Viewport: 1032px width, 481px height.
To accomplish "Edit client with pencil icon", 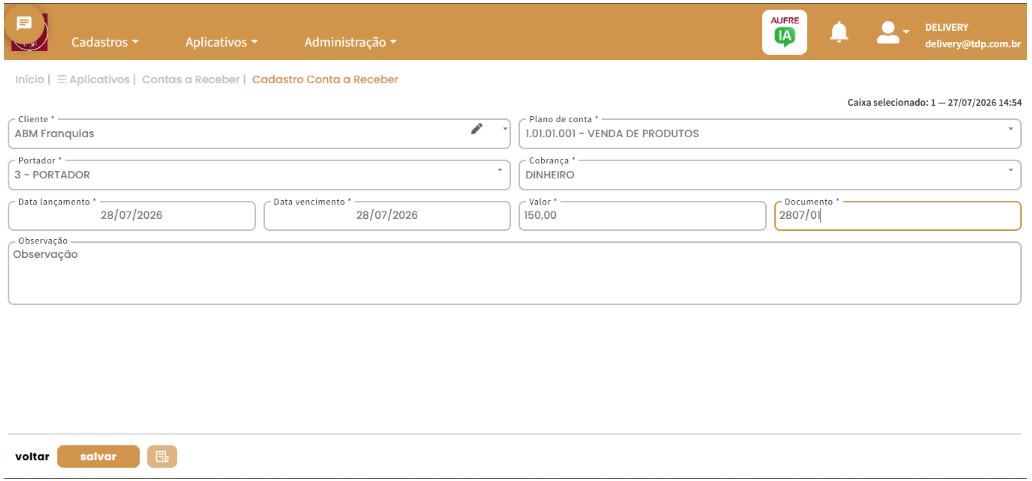I will (477, 129).
